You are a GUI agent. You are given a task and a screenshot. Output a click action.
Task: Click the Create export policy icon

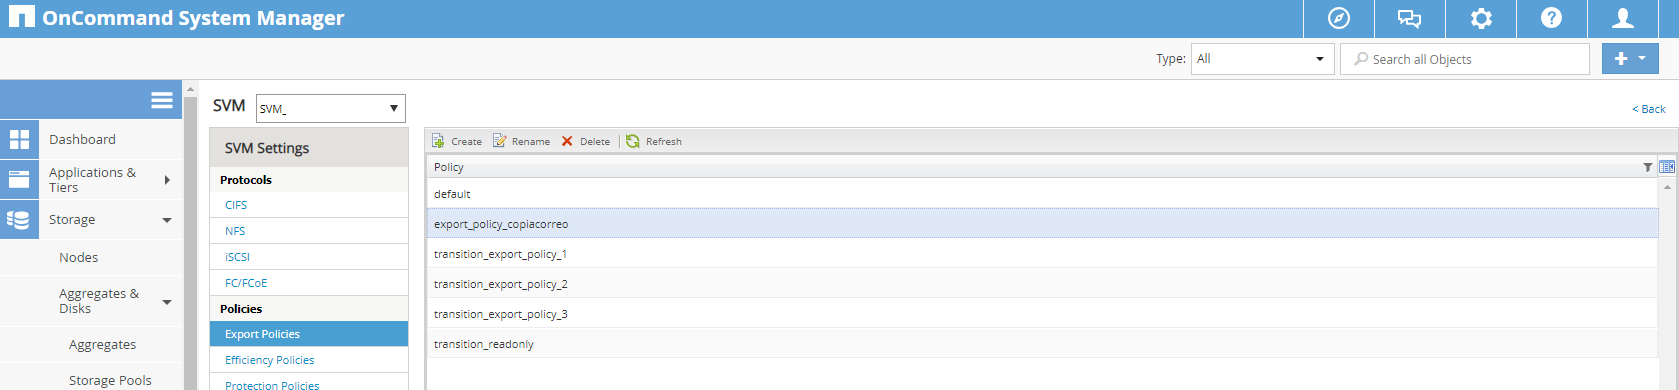point(438,141)
